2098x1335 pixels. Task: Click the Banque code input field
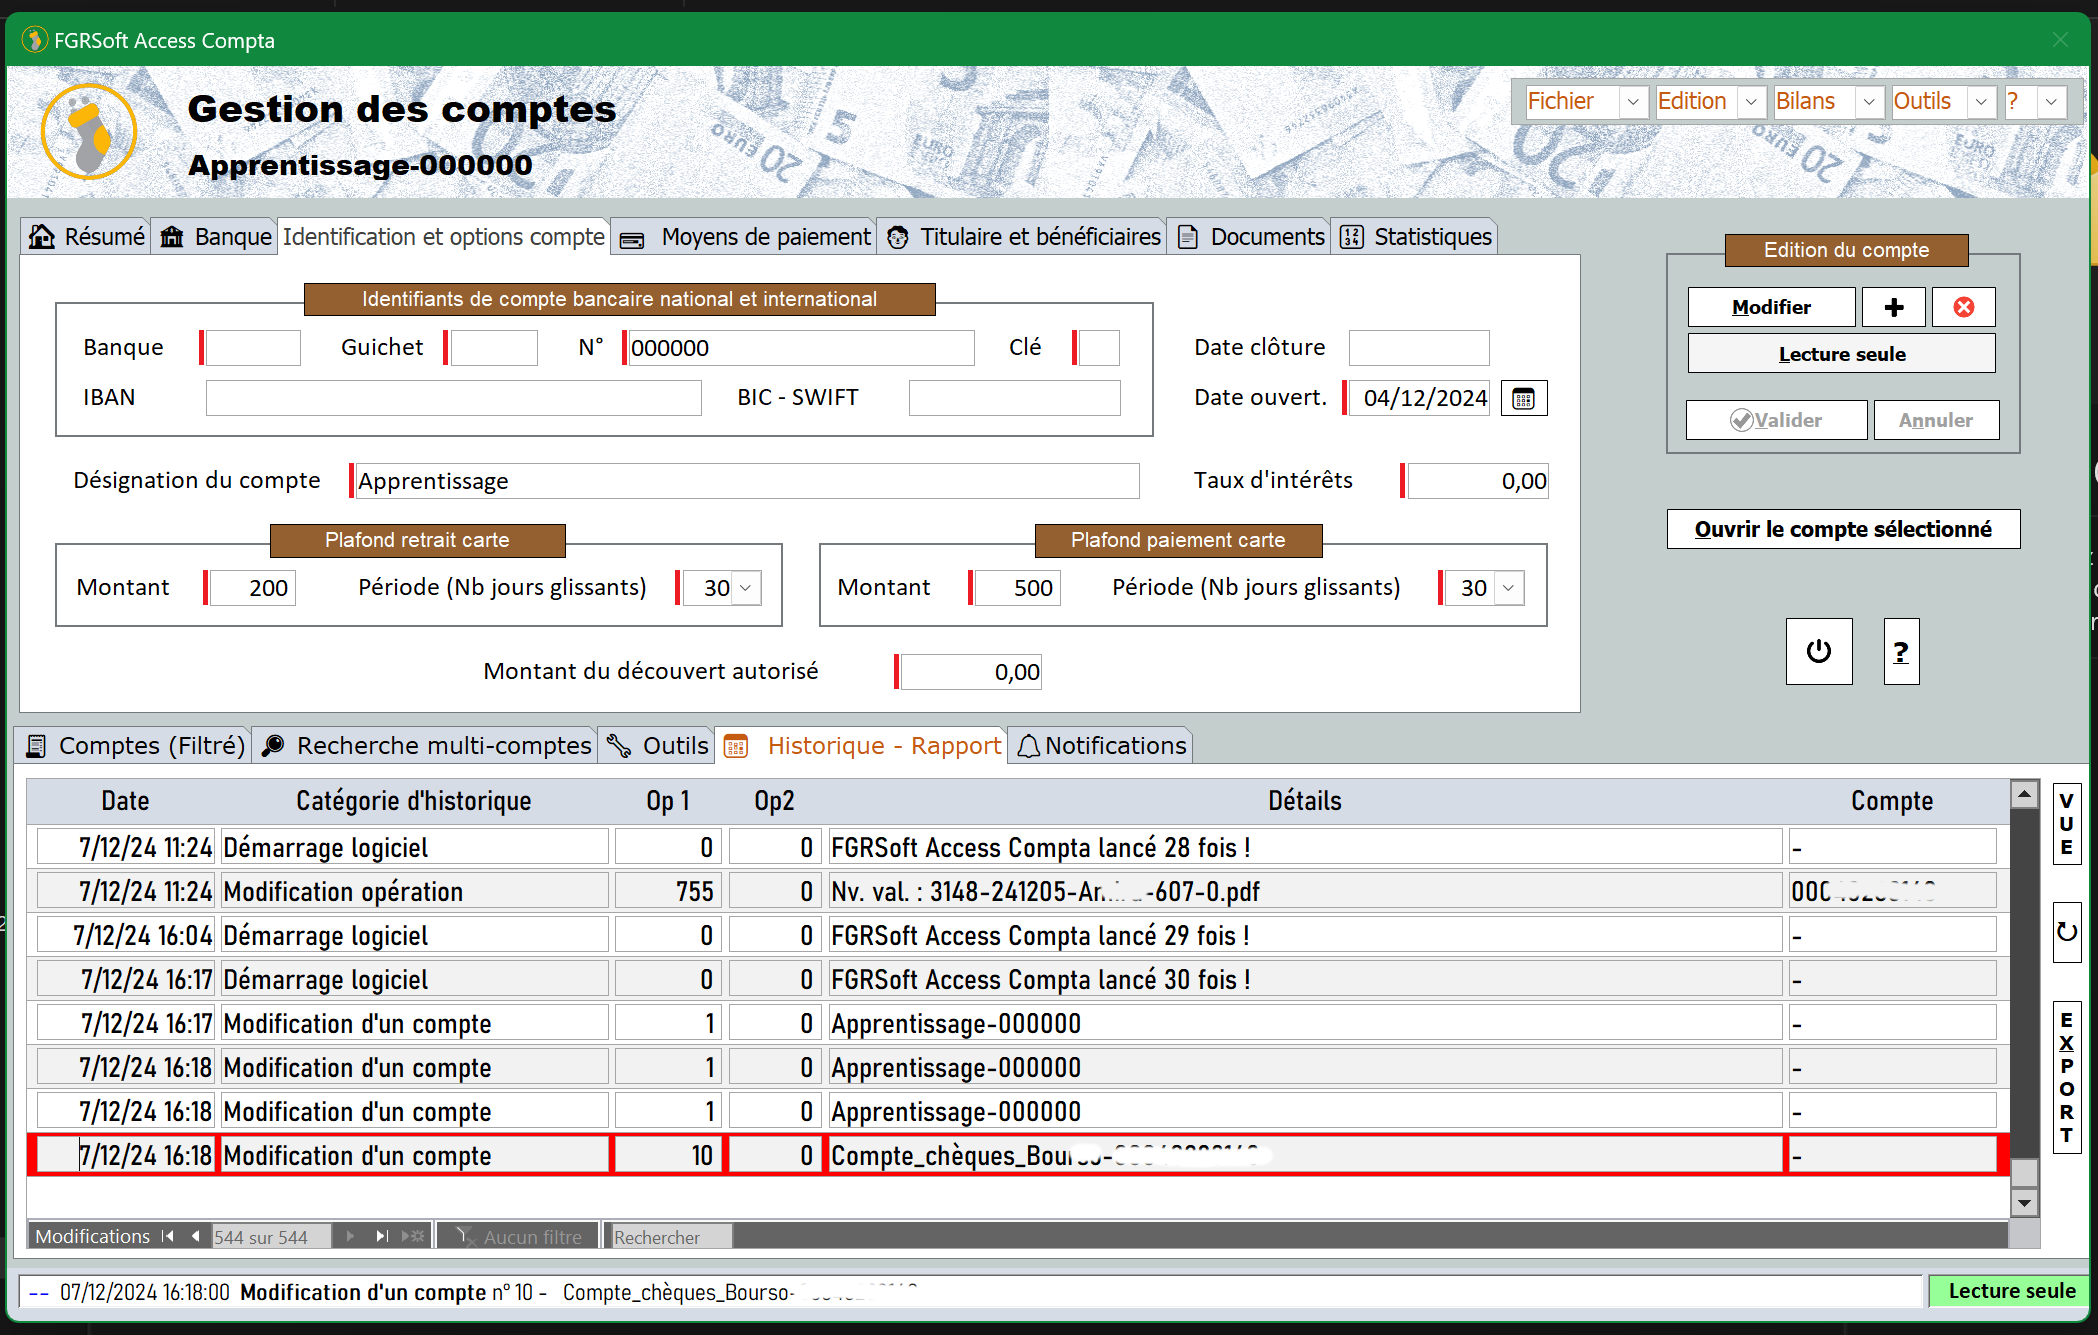pos(252,348)
